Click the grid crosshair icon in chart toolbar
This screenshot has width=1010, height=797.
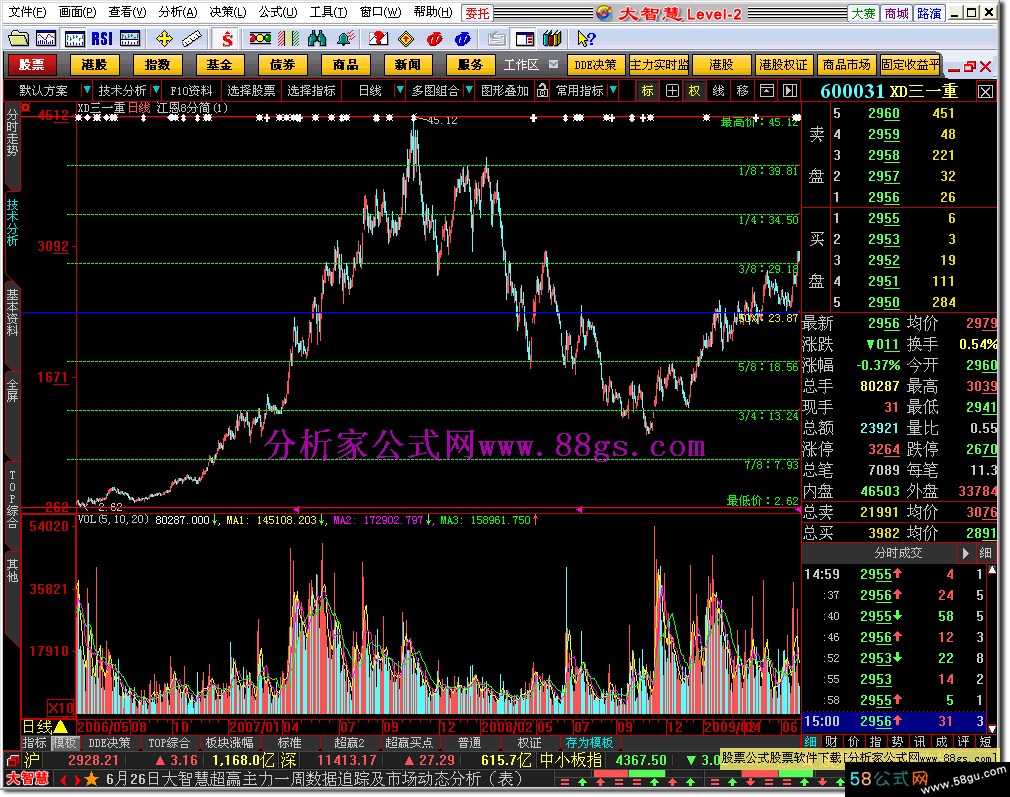pyautogui.click(x=672, y=91)
